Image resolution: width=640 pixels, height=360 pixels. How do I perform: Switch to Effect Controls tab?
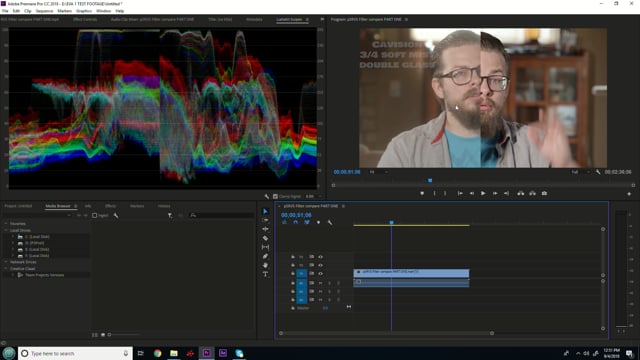pos(85,19)
